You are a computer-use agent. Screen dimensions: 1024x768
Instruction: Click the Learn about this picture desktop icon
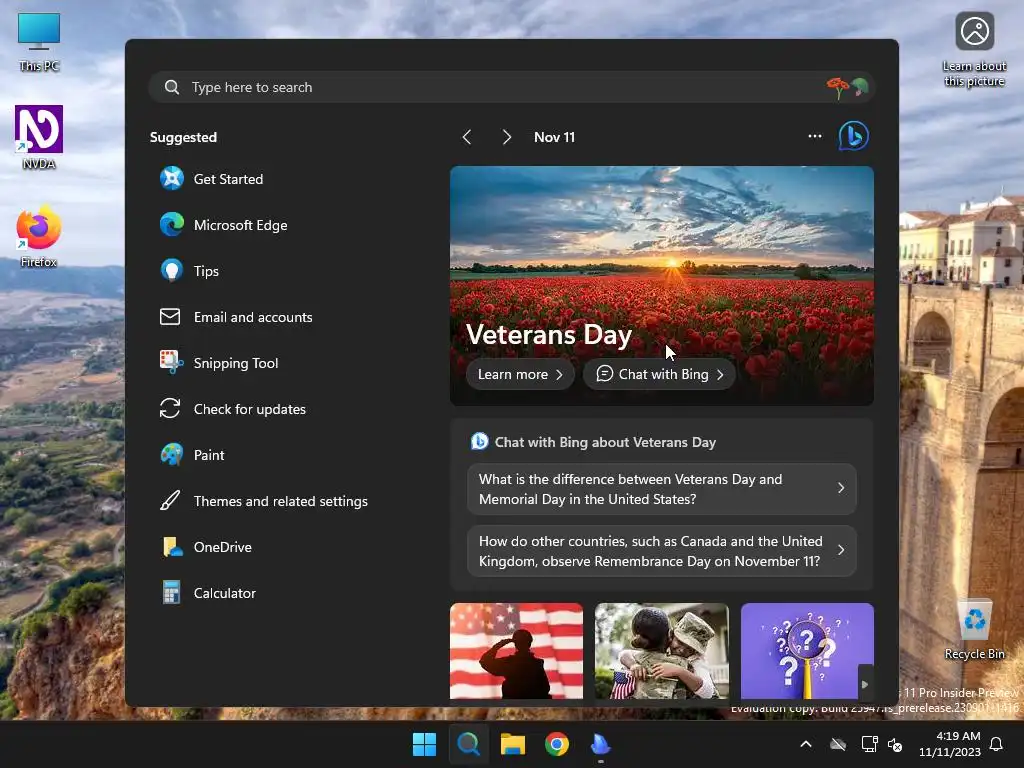click(x=974, y=50)
